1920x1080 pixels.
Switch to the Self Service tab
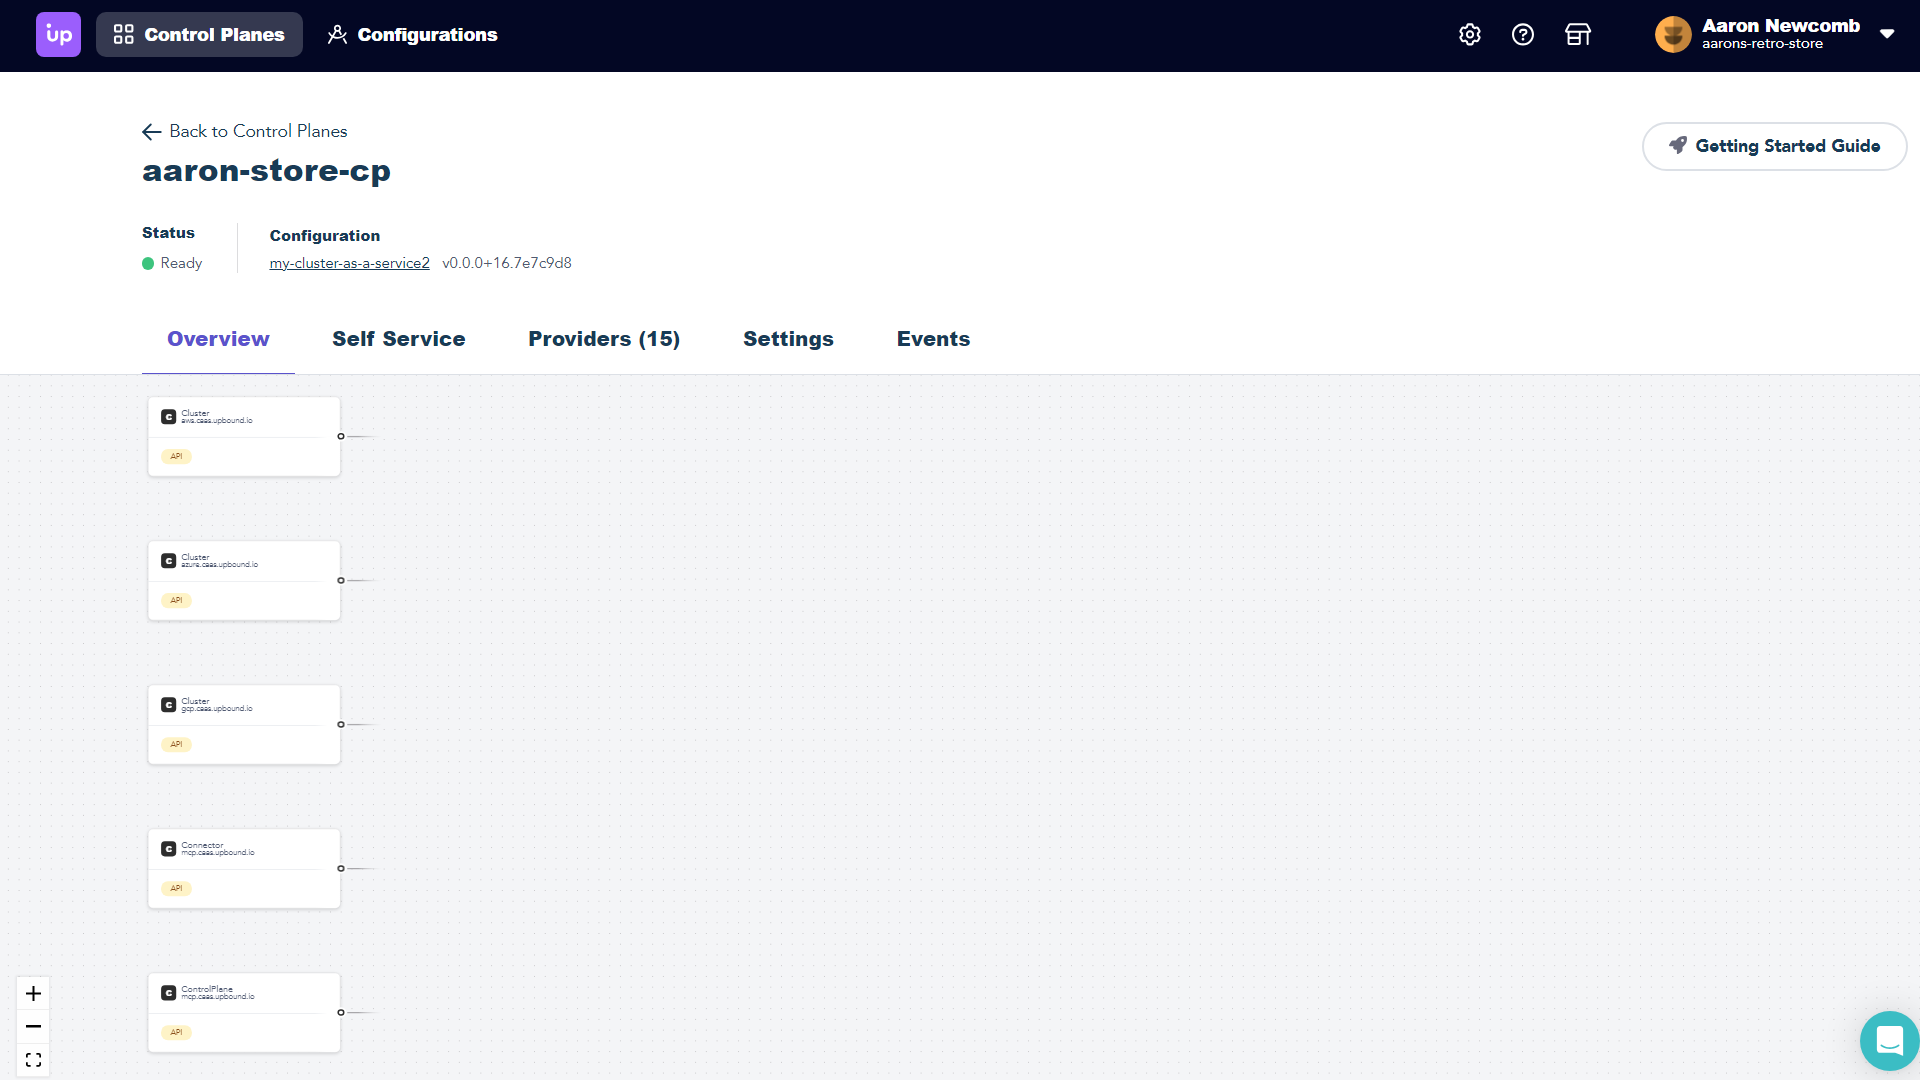pyautogui.click(x=398, y=339)
